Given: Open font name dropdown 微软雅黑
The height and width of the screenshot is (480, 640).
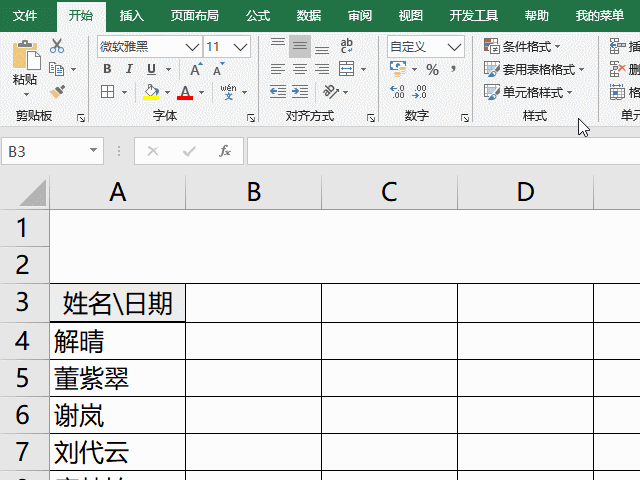Looking at the screenshot, I should pyautogui.click(x=192, y=47).
